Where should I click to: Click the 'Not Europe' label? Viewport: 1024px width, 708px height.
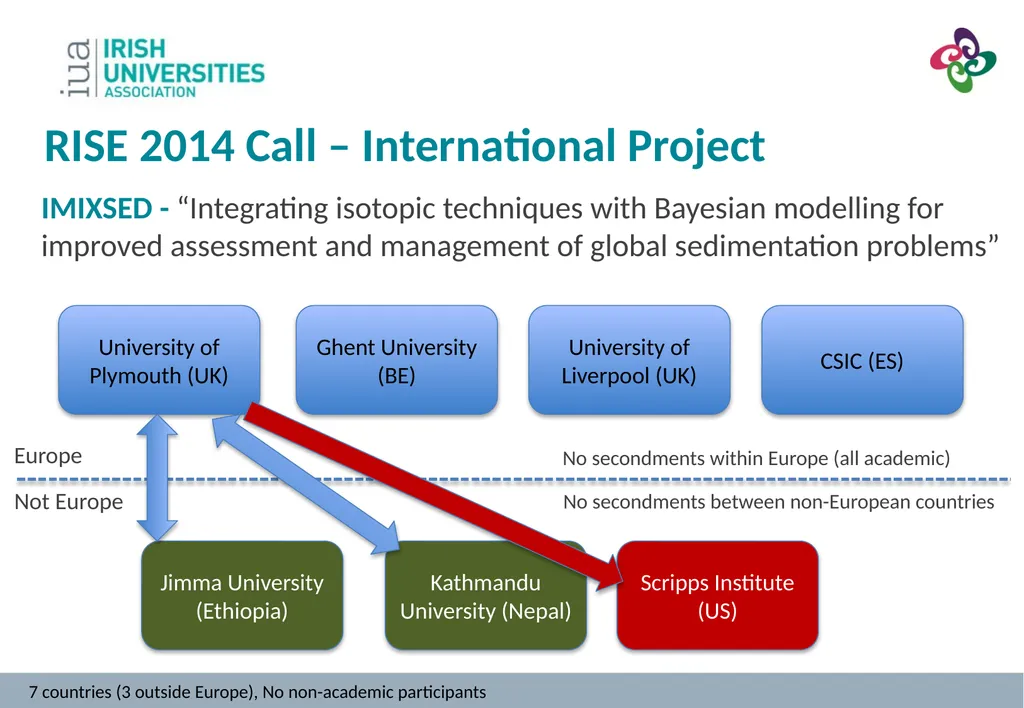click(69, 502)
